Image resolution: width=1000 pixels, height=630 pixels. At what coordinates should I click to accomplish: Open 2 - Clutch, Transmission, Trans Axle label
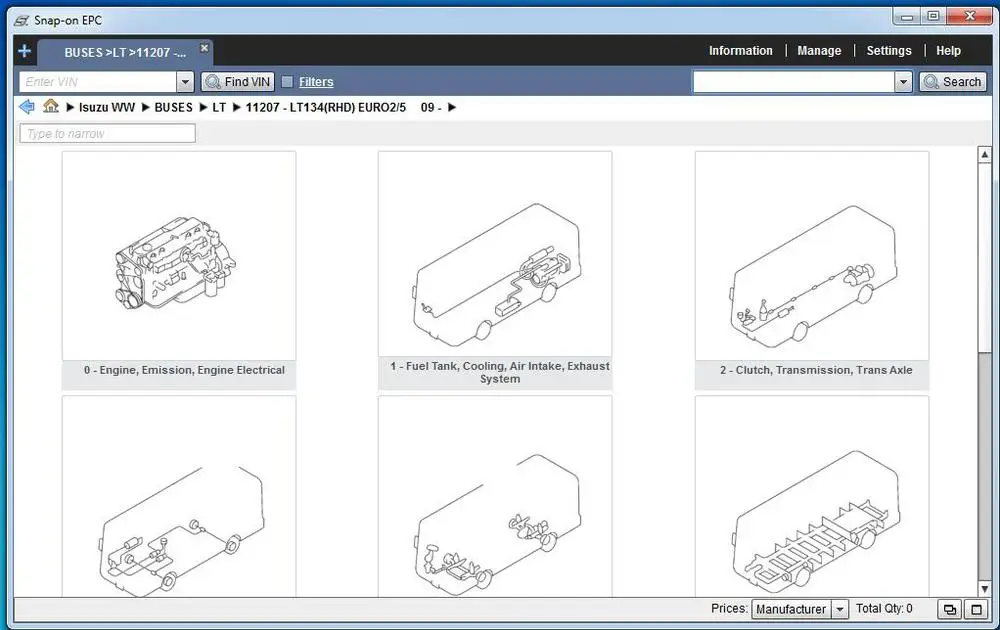point(816,370)
